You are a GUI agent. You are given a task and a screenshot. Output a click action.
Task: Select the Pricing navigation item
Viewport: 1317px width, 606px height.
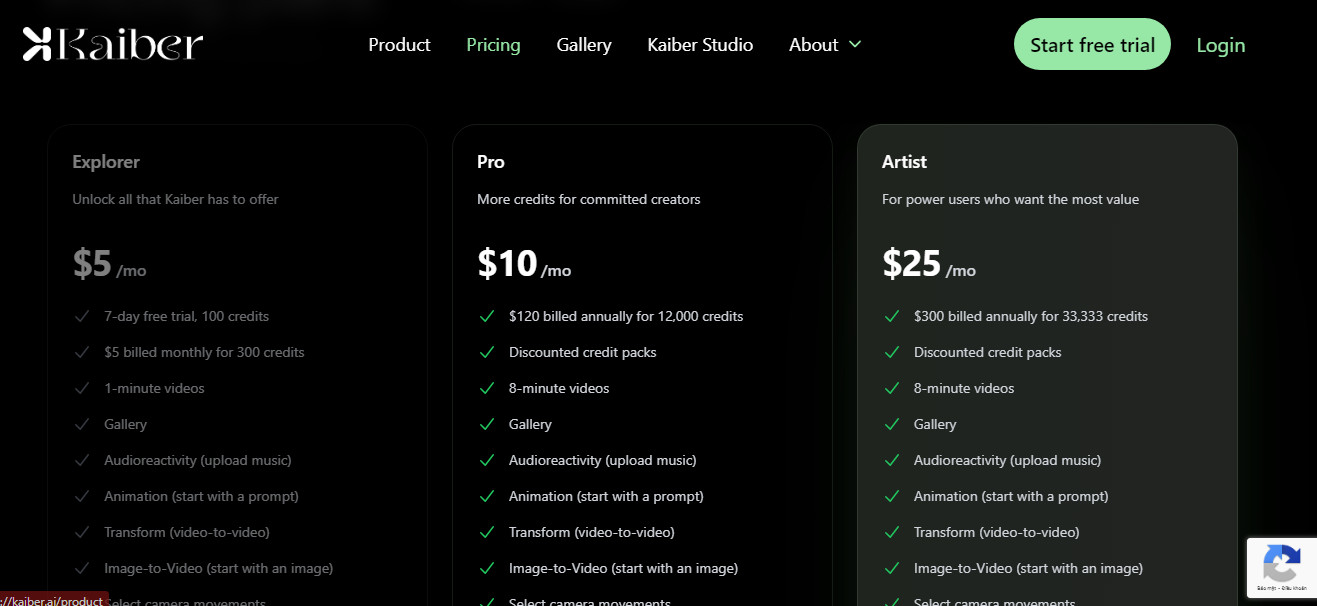tap(493, 45)
